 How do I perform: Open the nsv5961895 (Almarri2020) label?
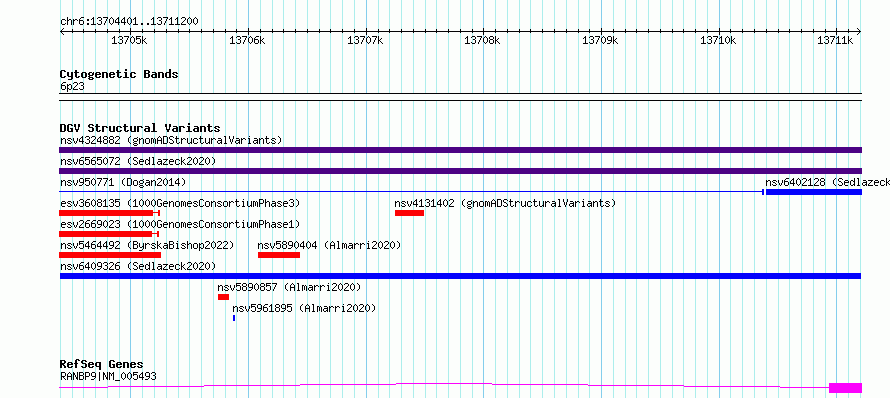[x=304, y=308]
